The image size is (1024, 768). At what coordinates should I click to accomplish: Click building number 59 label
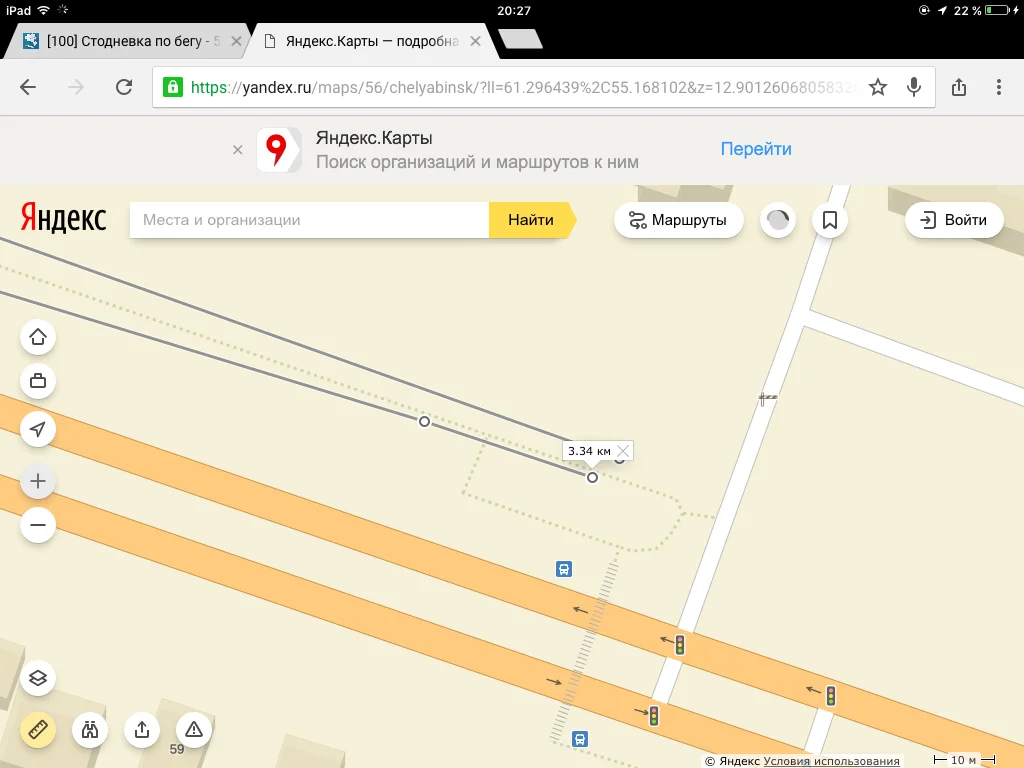point(177,749)
